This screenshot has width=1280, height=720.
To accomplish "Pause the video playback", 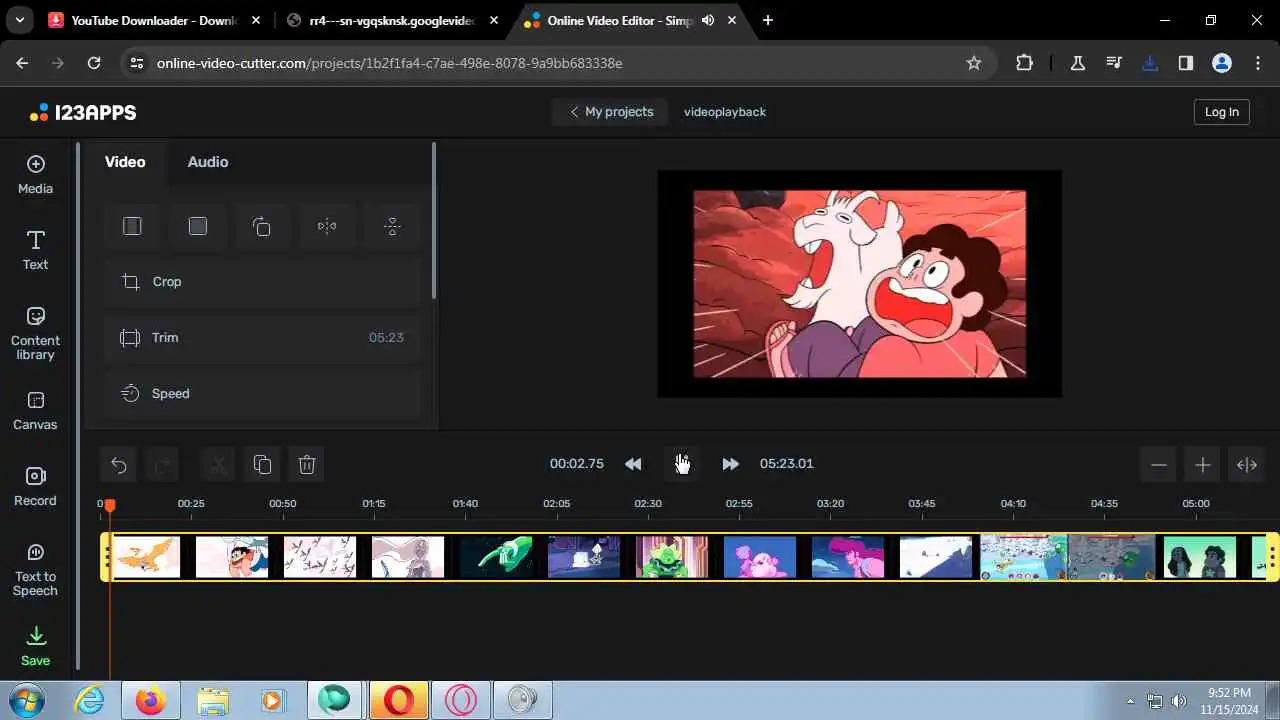I will click(682, 464).
